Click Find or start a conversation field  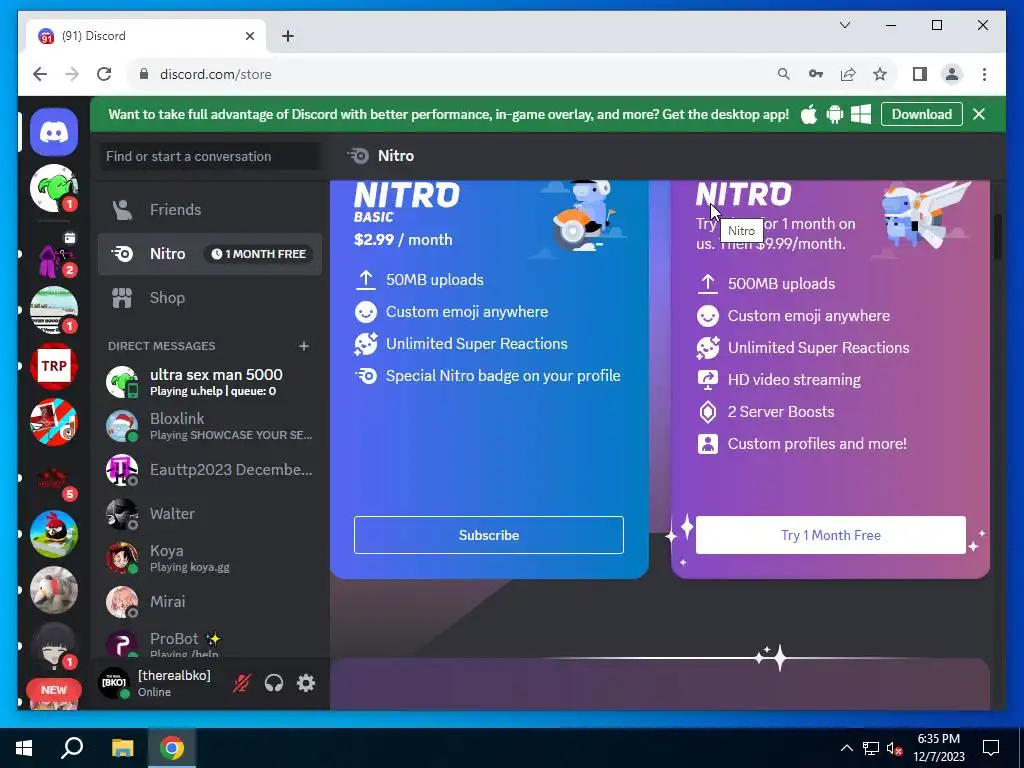point(210,156)
